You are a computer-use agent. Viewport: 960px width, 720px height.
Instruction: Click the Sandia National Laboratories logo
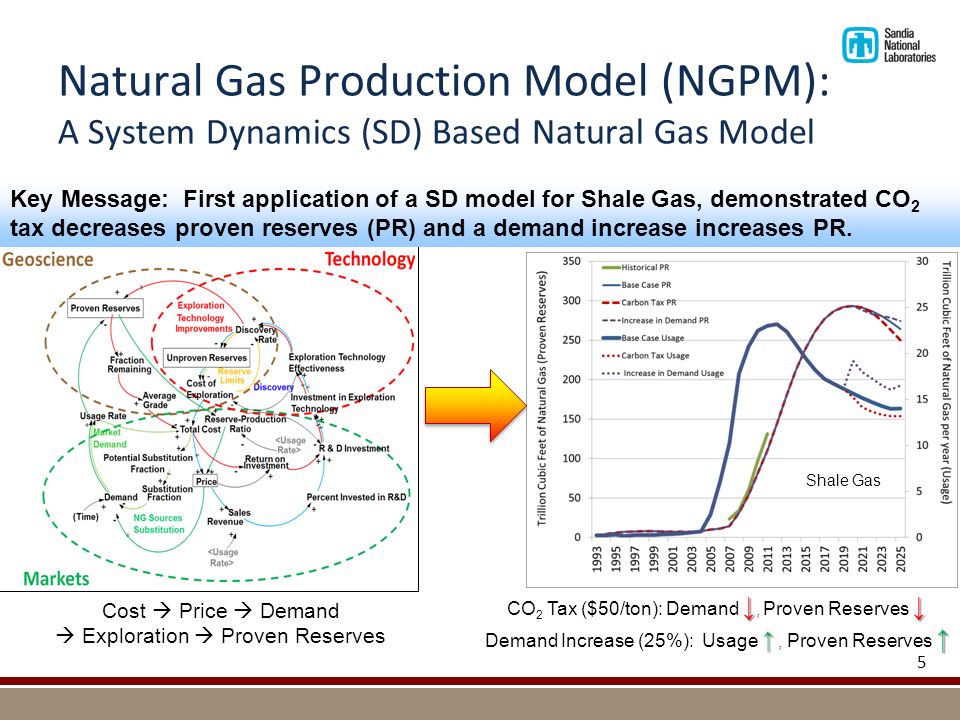(x=888, y=45)
